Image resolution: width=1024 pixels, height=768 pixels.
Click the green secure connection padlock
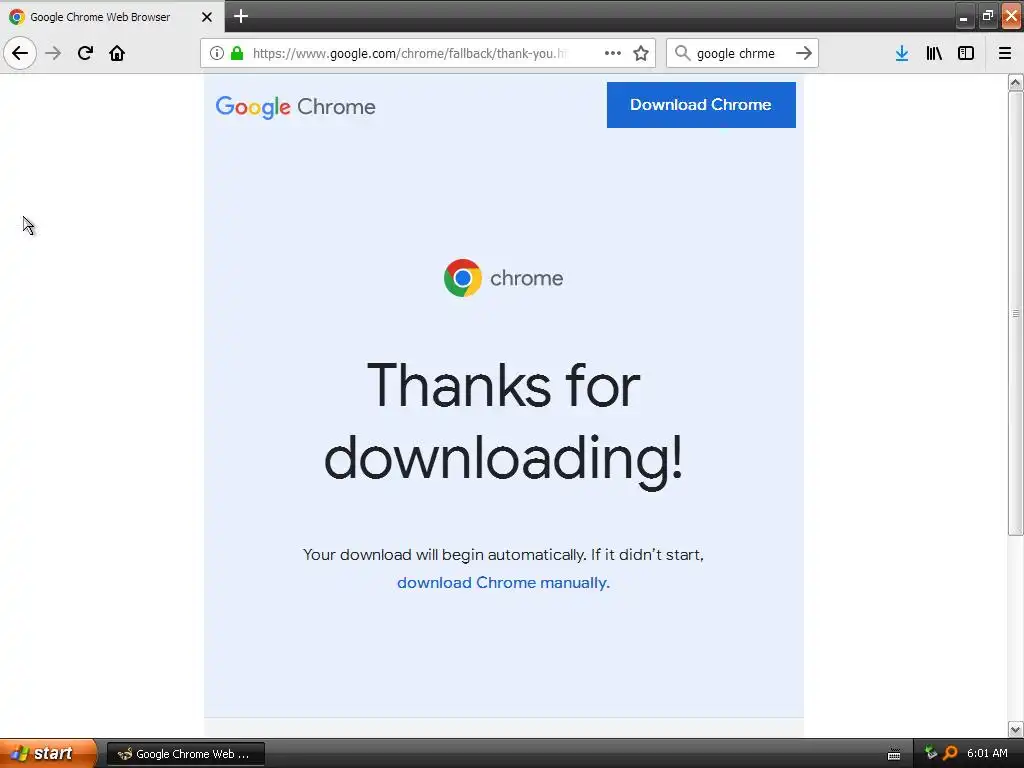tap(237, 53)
